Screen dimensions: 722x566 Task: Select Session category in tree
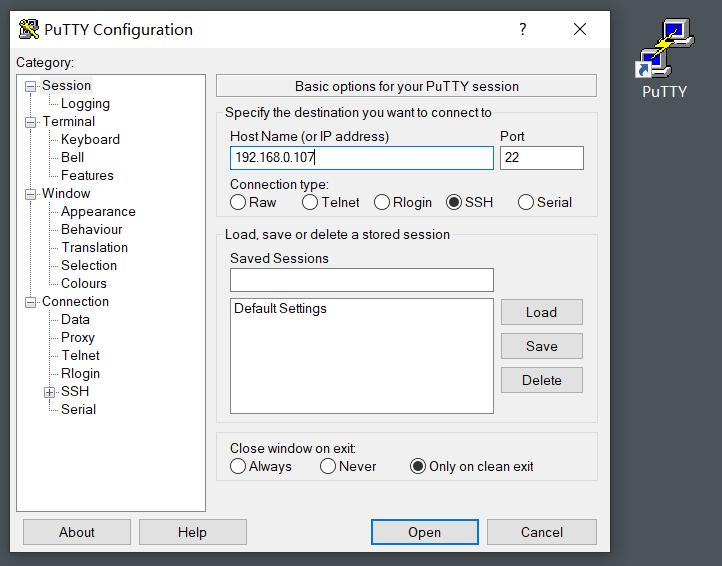[x=66, y=86]
